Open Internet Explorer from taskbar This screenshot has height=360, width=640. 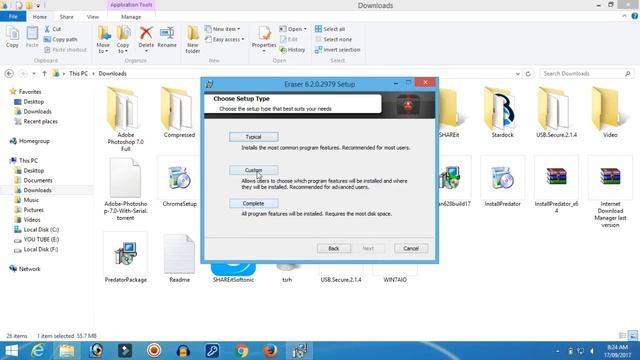38,351
